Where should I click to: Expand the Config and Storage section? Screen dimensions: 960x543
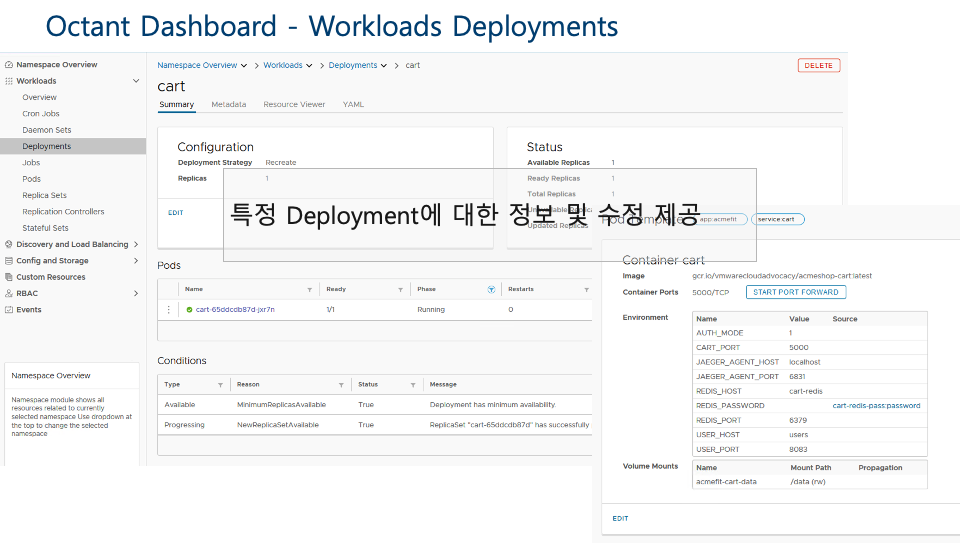136,261
